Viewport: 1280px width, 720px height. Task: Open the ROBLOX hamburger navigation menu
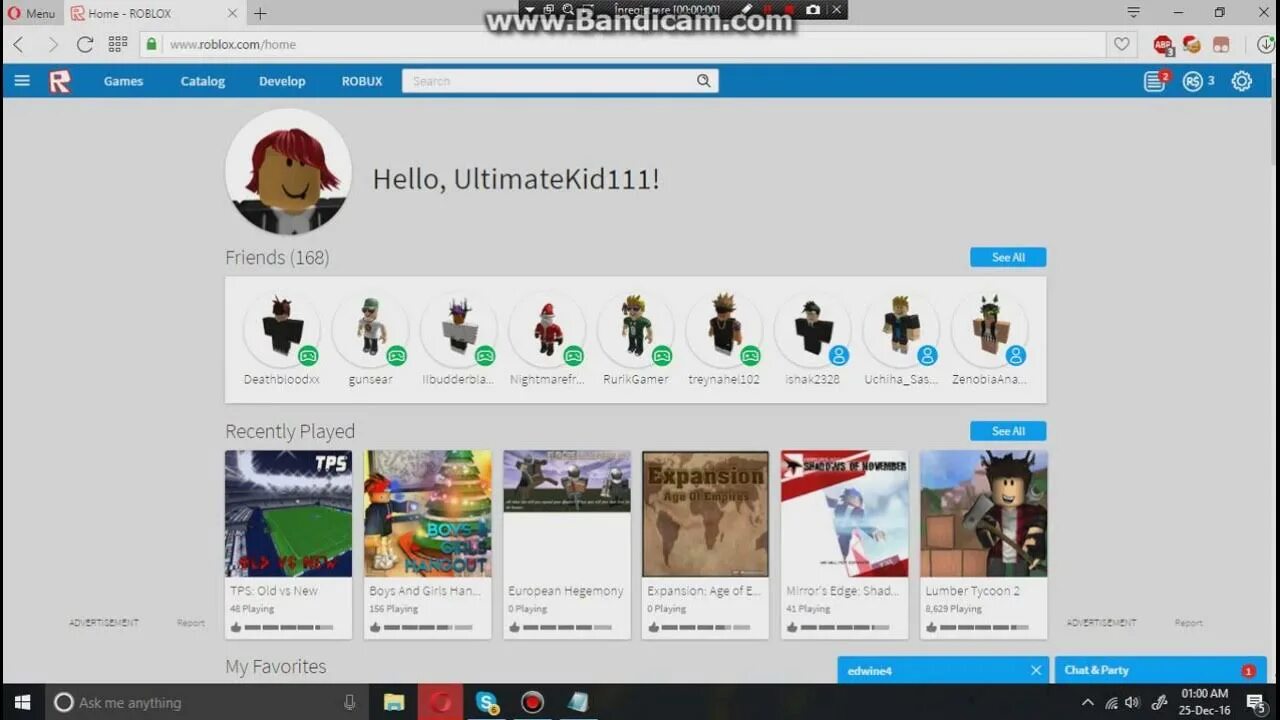[x=22, y=81]
